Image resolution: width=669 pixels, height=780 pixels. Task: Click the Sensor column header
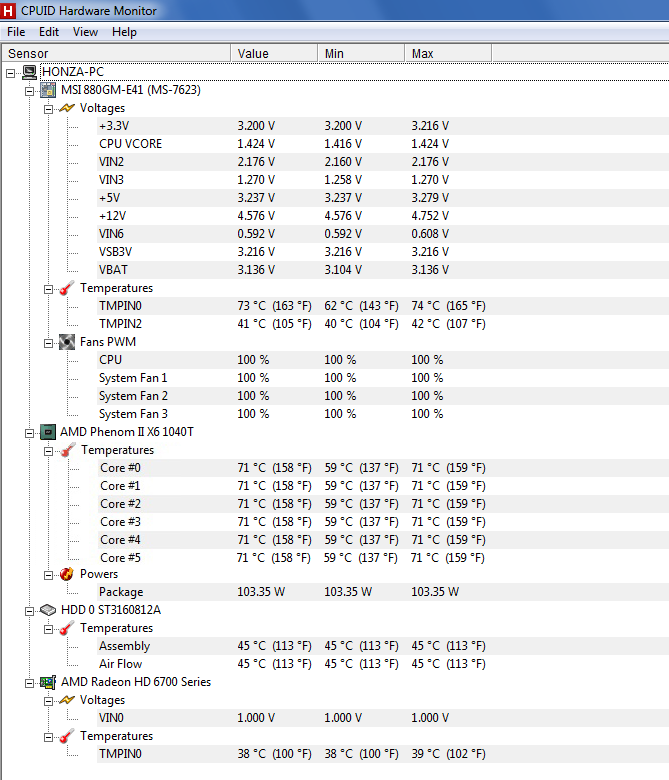[x=116, y=53]
